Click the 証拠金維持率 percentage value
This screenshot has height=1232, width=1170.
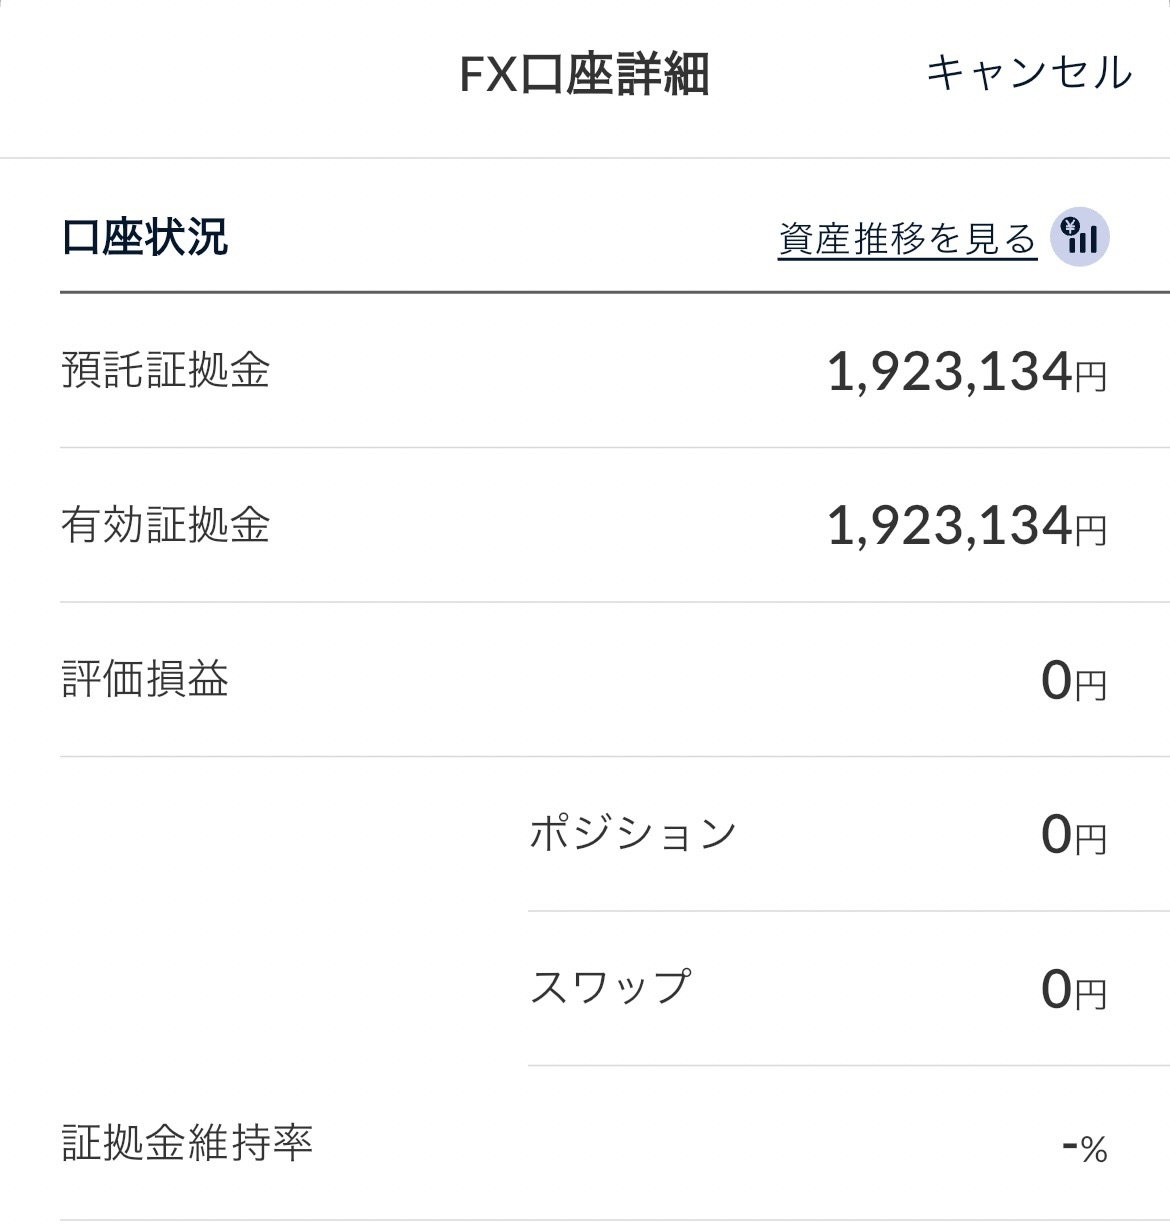[1084, 1147]
